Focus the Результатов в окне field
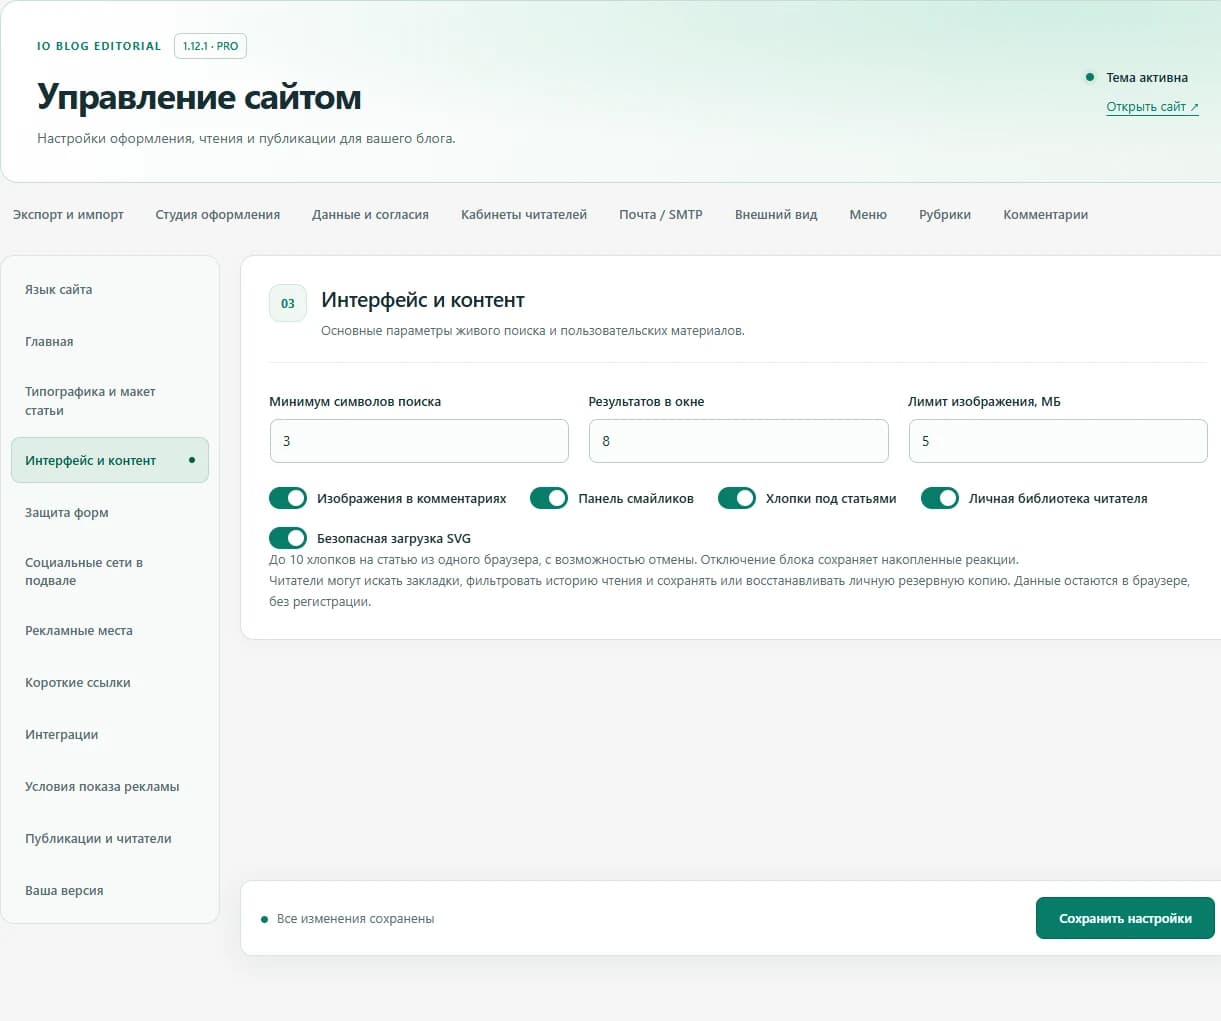Image resolution: width=1221 pixels, height=1021 pixels. (739, 441)
